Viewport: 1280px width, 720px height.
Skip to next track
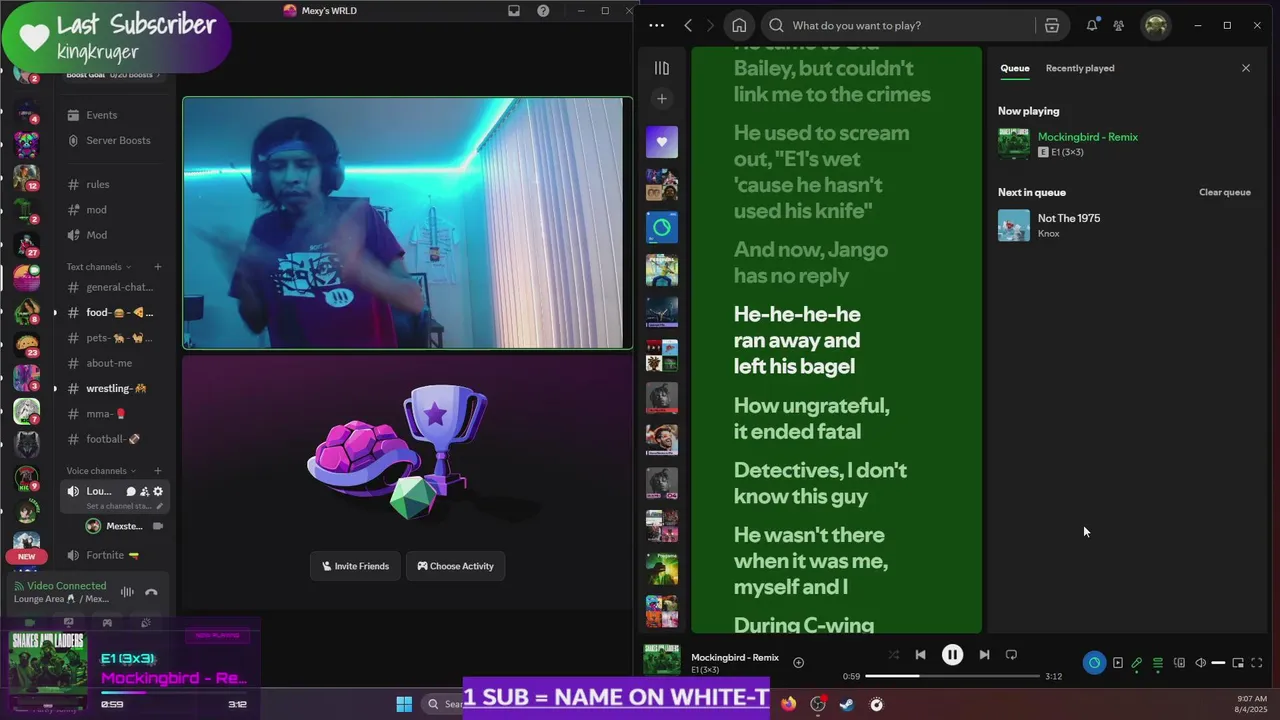pos(984,655)
